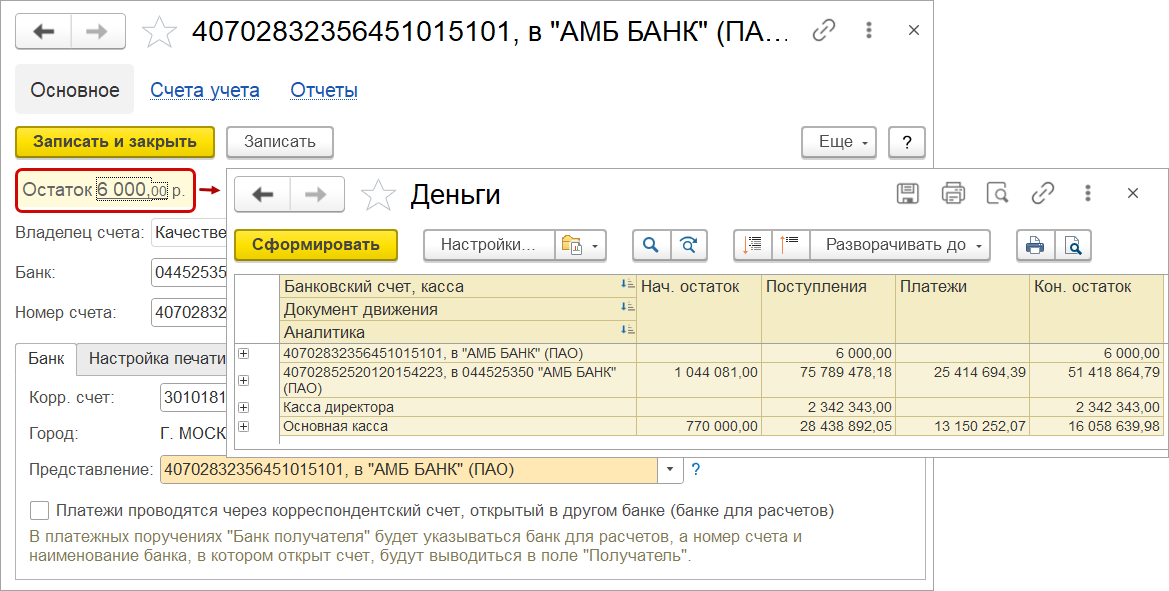1169x591 pixels.
Task: Select the Поступления column header
Action: (828, 309)
